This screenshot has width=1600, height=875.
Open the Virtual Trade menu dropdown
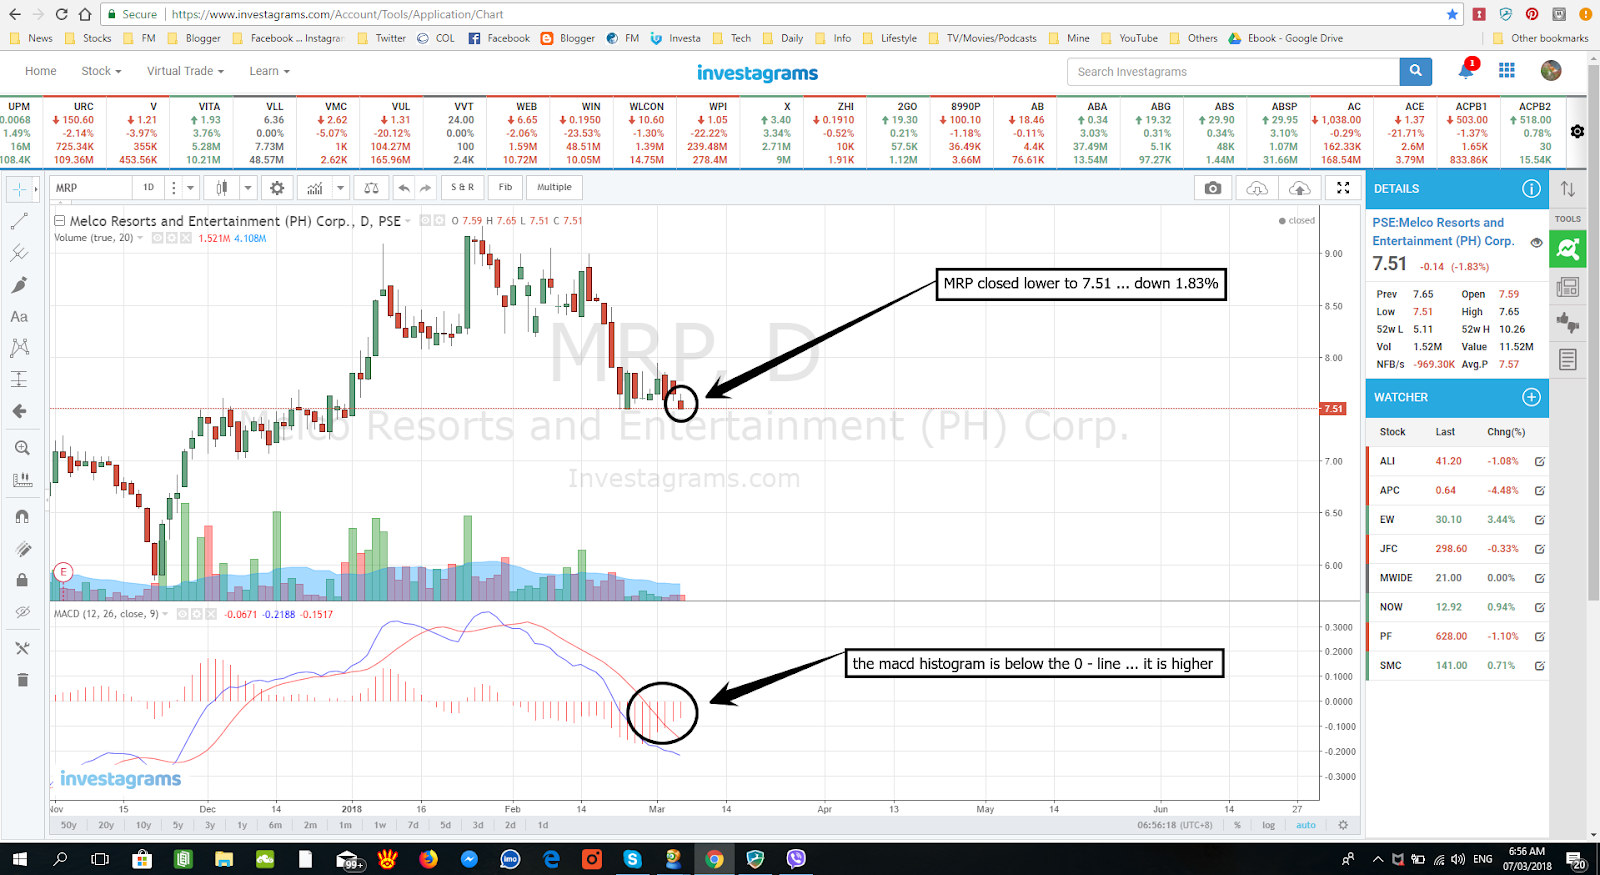click(x=185, y=71)
